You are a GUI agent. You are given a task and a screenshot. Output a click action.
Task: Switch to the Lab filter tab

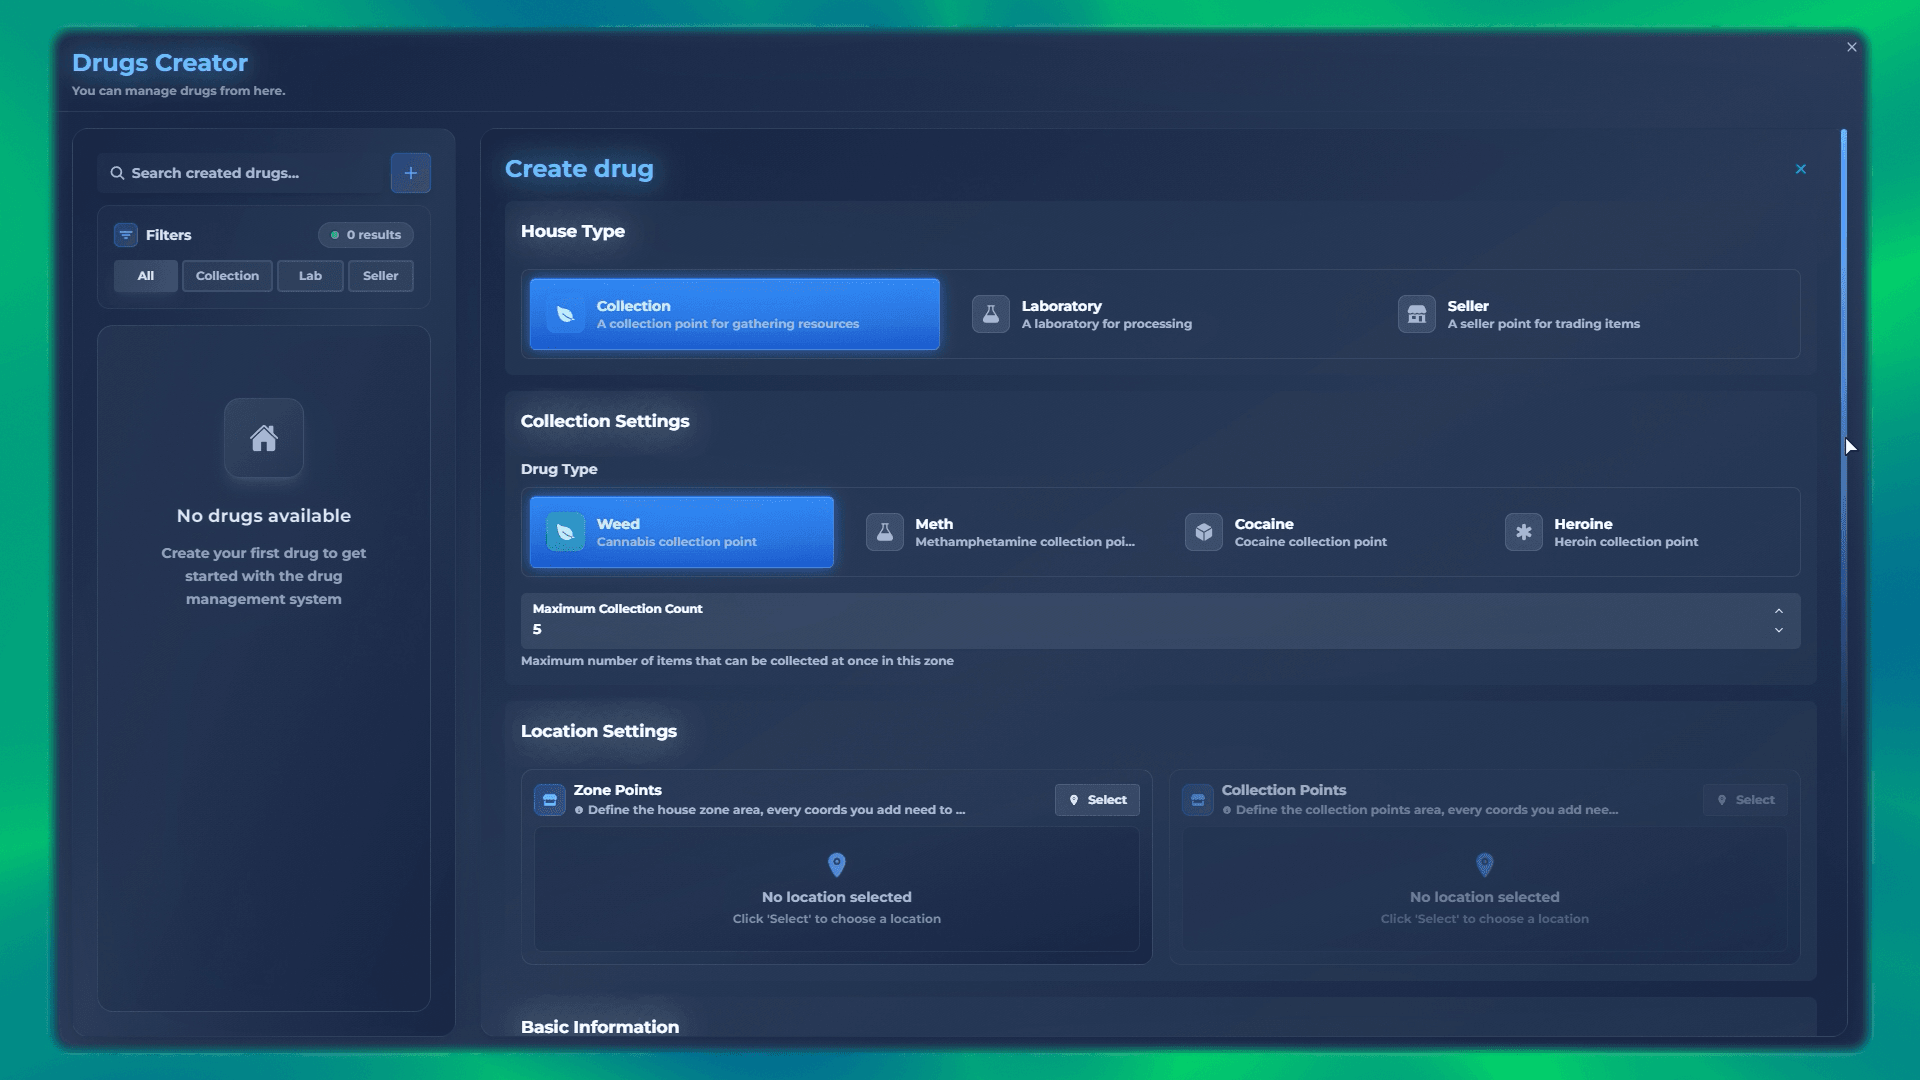[x=310, y=276]
